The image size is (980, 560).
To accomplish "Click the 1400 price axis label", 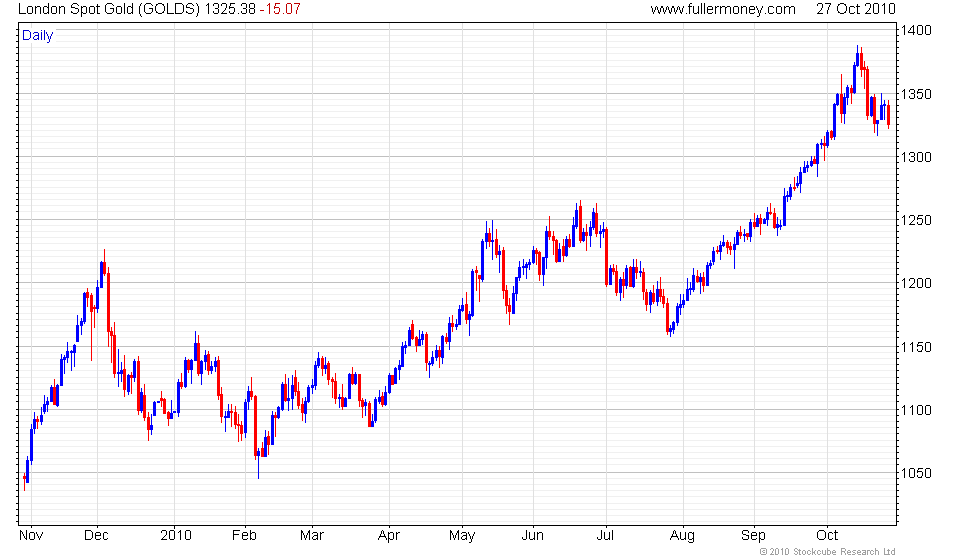I will (916, 30).
